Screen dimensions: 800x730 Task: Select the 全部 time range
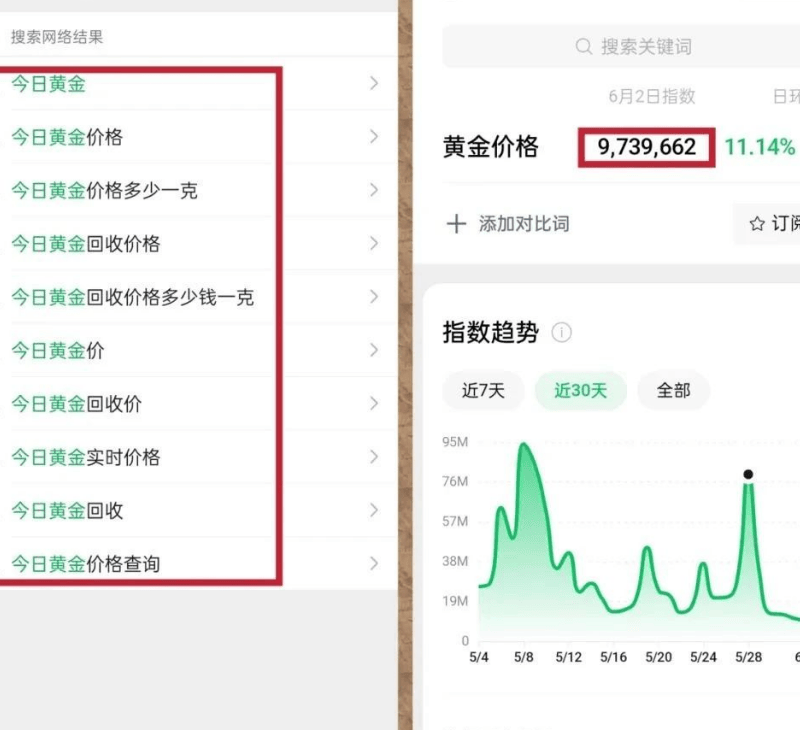click(x=673, y=391)
